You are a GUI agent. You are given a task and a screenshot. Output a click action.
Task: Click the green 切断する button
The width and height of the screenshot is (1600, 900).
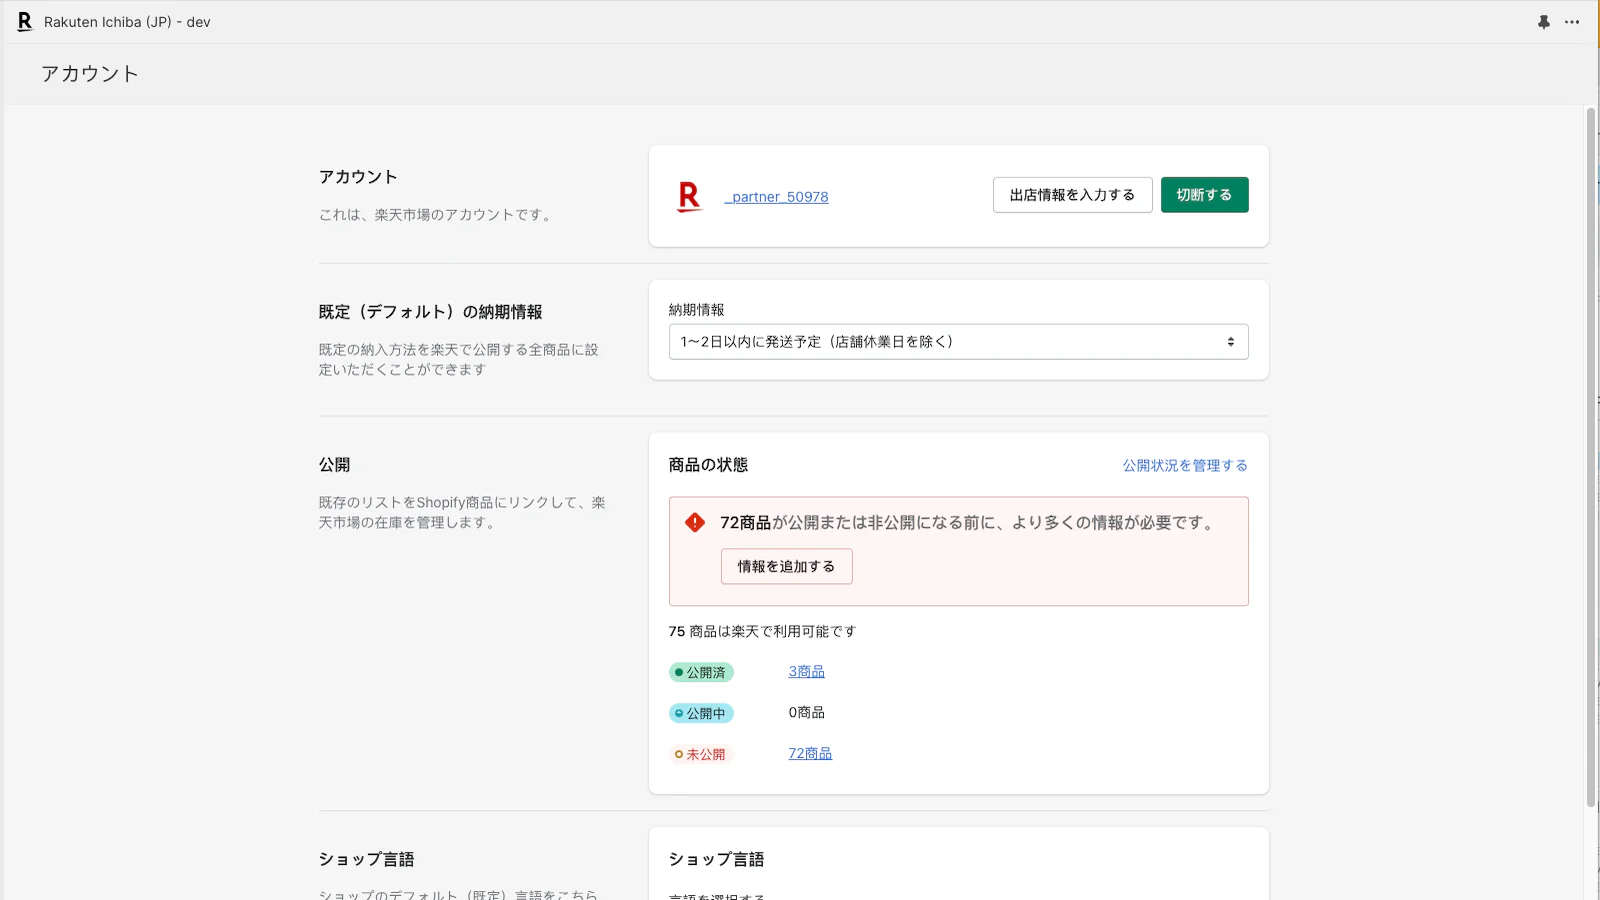pyautogui.click(x=1204, y=195)
